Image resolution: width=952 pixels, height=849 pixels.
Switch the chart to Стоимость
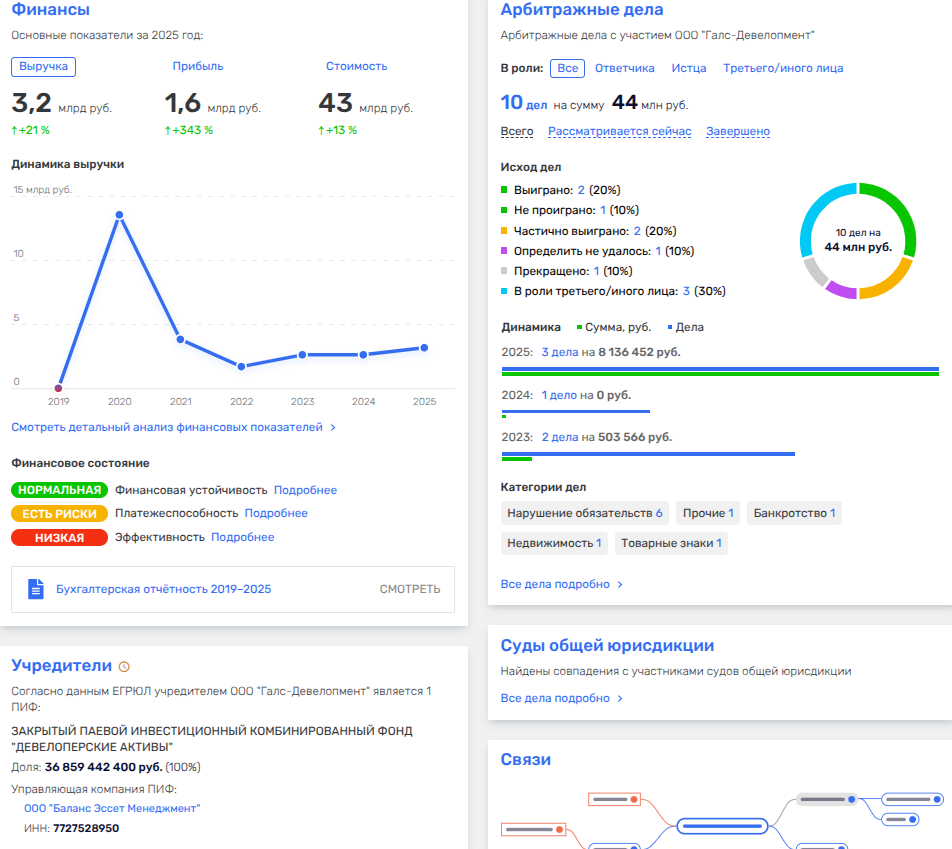click(356, 66)
